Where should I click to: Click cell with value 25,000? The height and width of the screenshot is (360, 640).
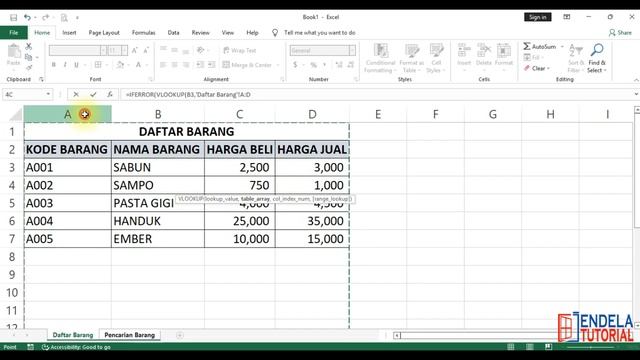click(240, 221)
